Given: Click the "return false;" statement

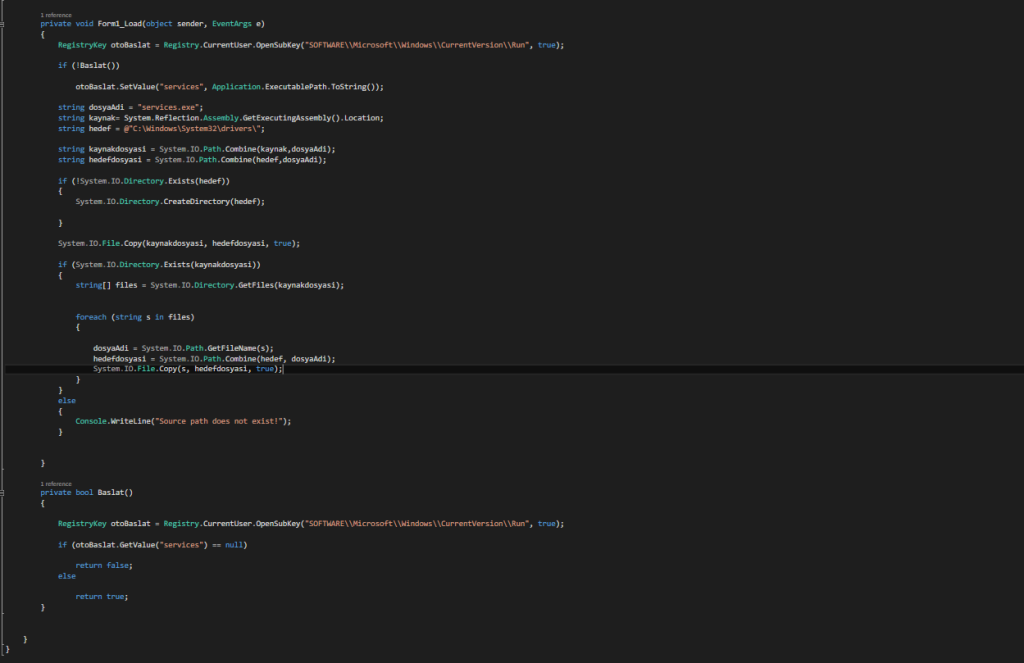Looking at the screenshot, I should pyautogui.click(x=104, y=566).
